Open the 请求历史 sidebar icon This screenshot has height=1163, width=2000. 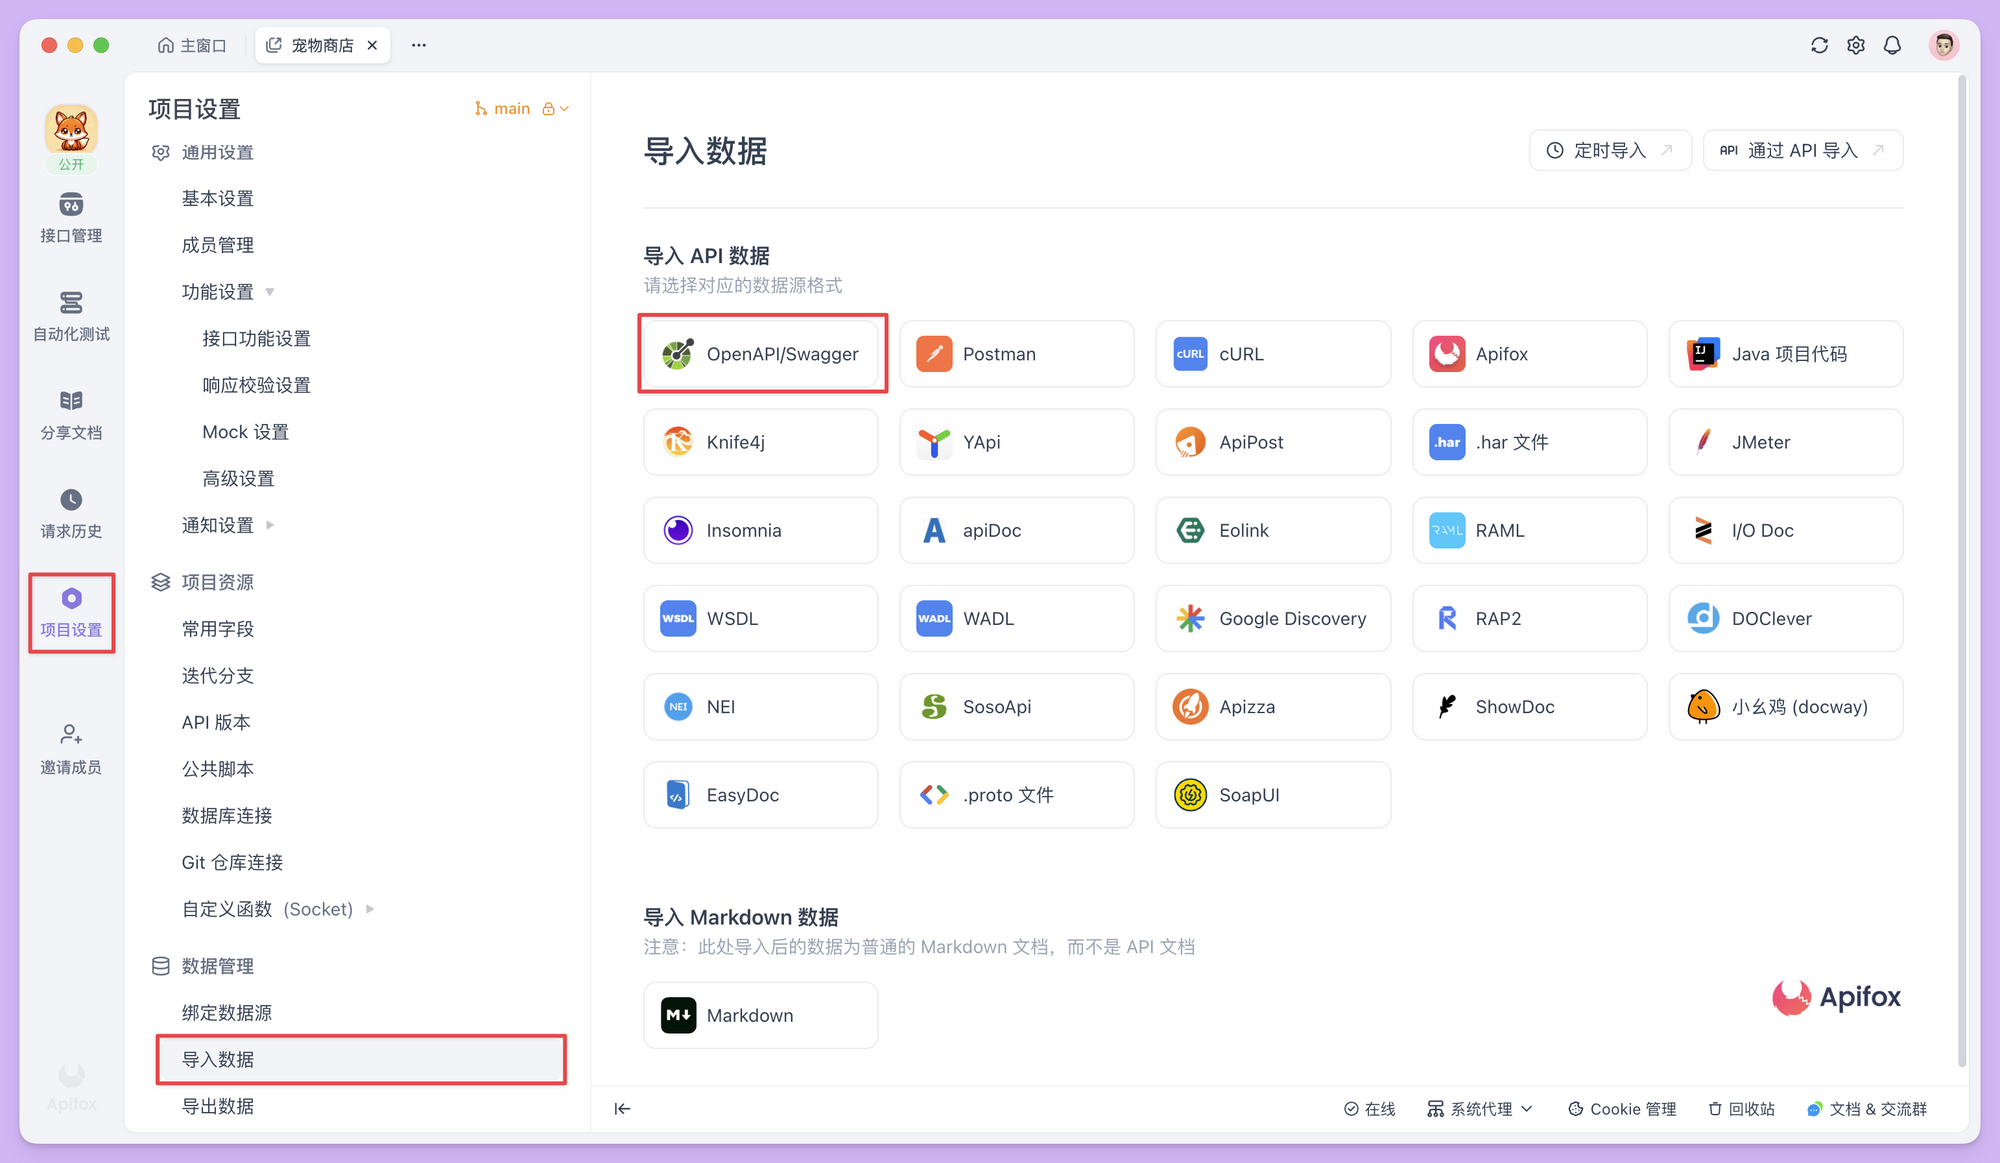70,513
